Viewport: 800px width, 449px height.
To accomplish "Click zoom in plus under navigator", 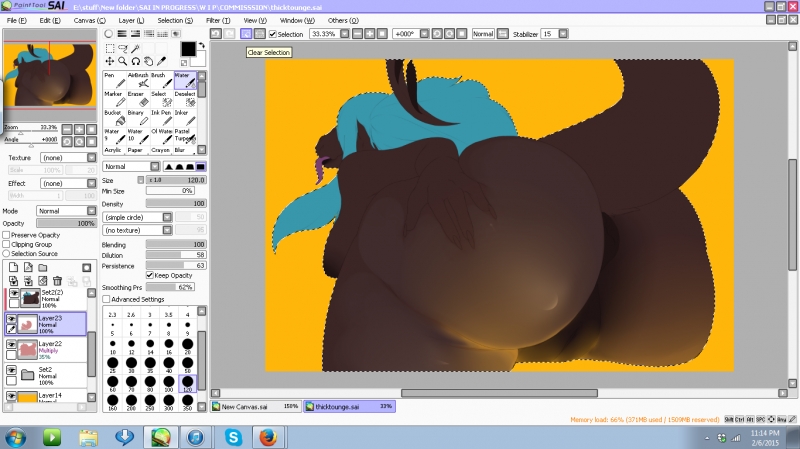I will pos(79,129).
